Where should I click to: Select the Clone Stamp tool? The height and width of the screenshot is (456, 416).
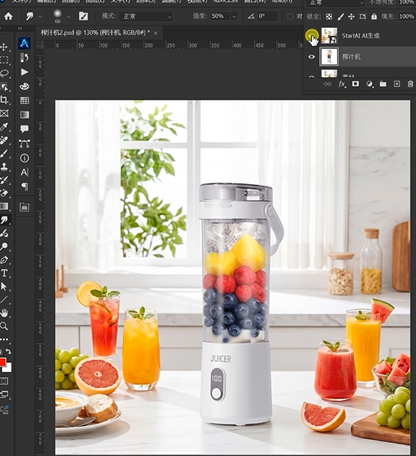[4, 167]
